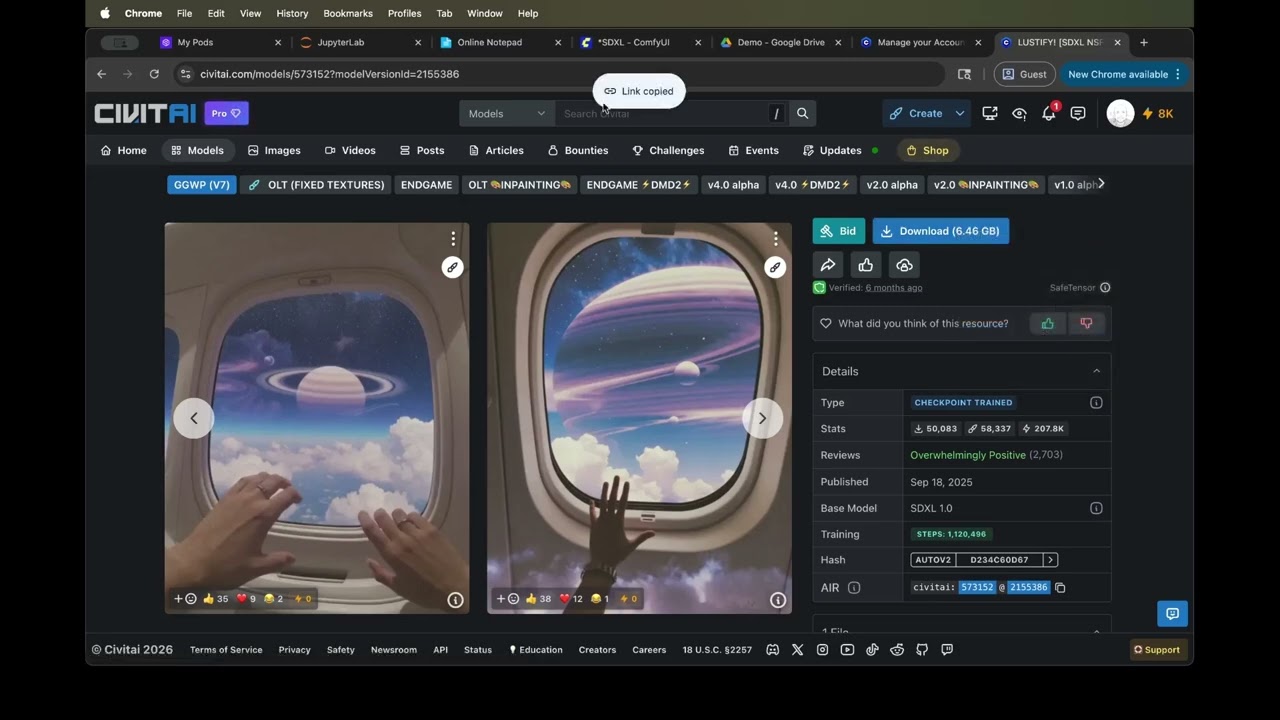Show more model versions with right chevron
The height and width of the screenshot is (720, 1280).
point(1101,184)
